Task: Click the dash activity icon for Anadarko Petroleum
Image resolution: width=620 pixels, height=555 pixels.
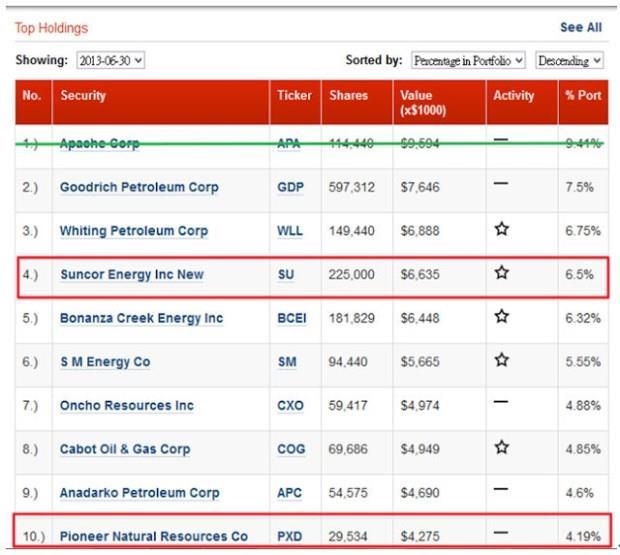Action: (x=501, y=489)
